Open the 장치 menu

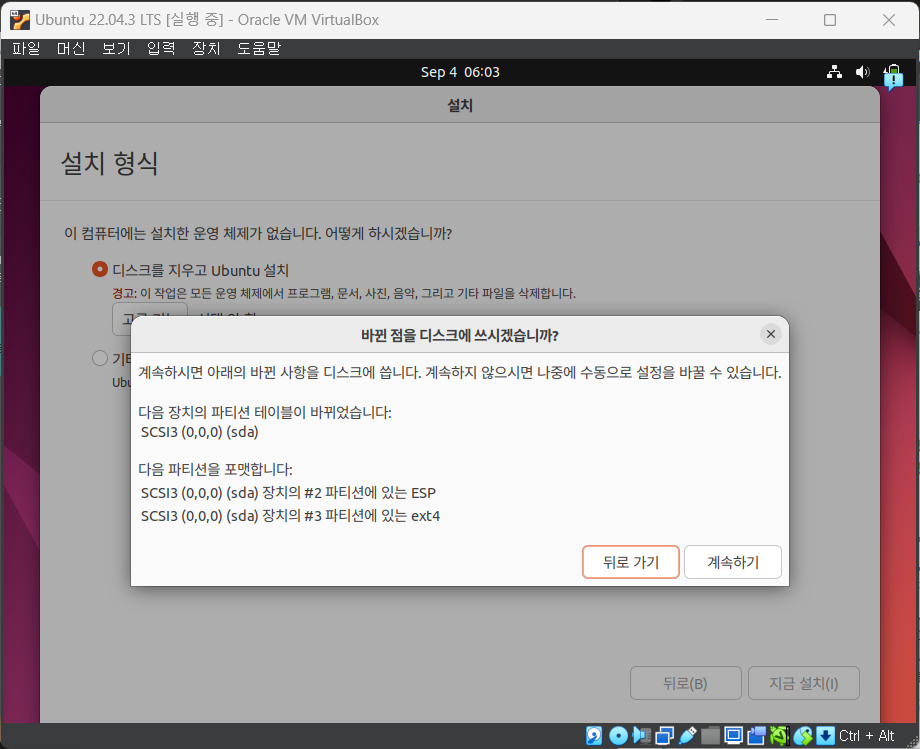pyautogui.click(x=206, y=48)
